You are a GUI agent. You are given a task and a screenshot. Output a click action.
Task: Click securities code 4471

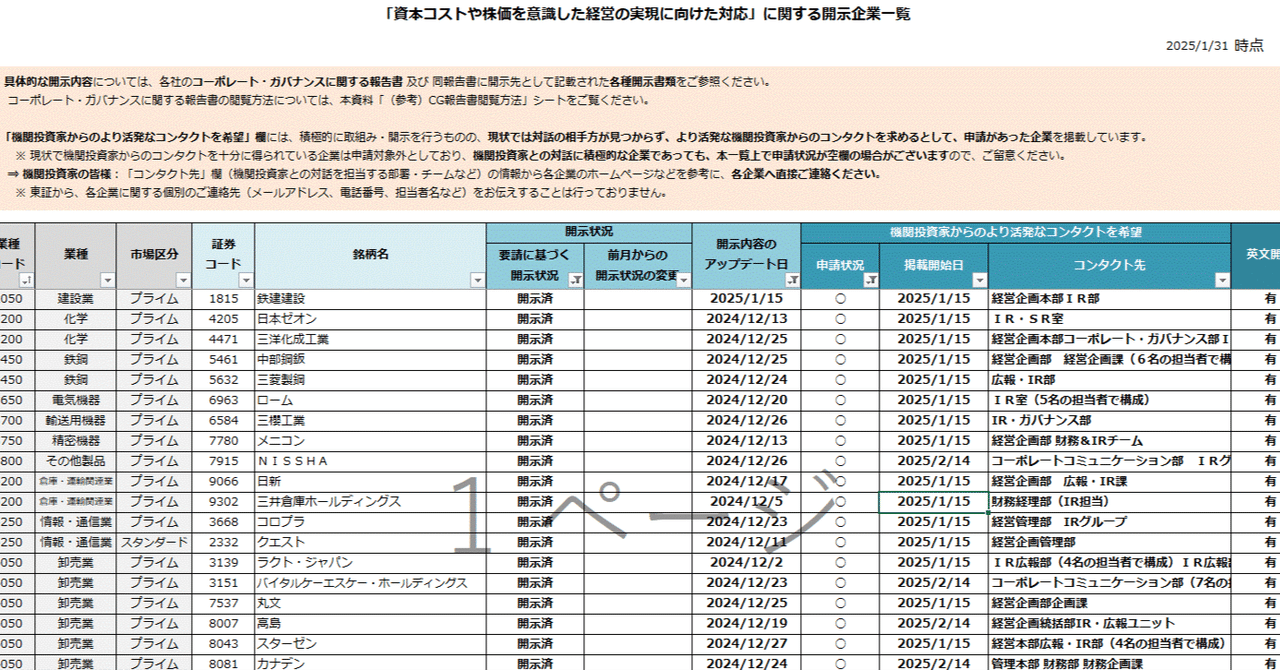[x=223, y=339]
